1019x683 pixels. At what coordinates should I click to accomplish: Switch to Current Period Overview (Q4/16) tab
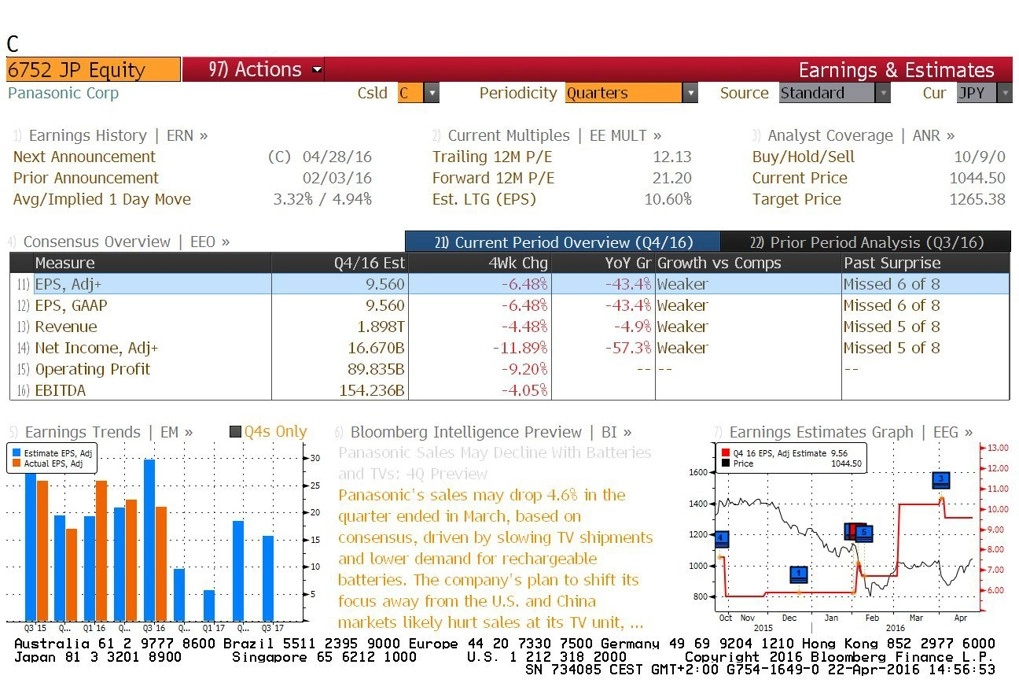(x=563, y=242)
